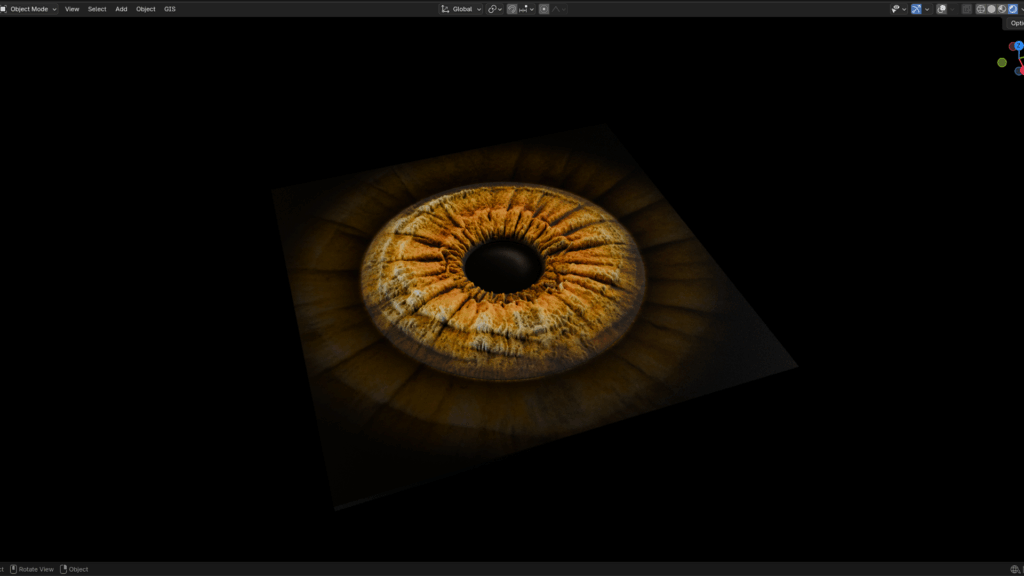Toggle X-ray view
1024x576 pixels.
[x=966, y=9]
